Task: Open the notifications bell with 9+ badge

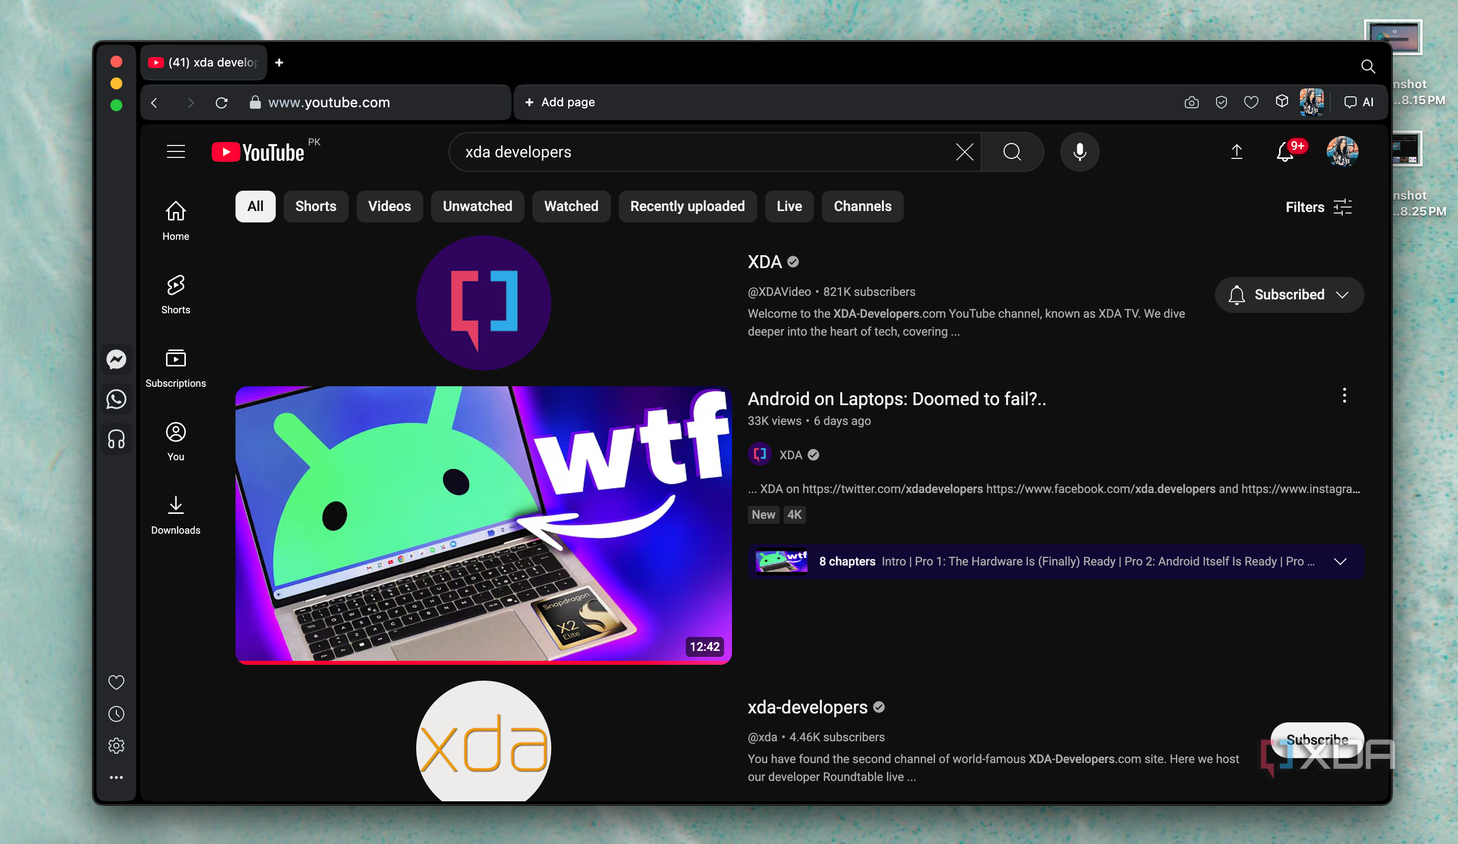Action: point(1286,152)
